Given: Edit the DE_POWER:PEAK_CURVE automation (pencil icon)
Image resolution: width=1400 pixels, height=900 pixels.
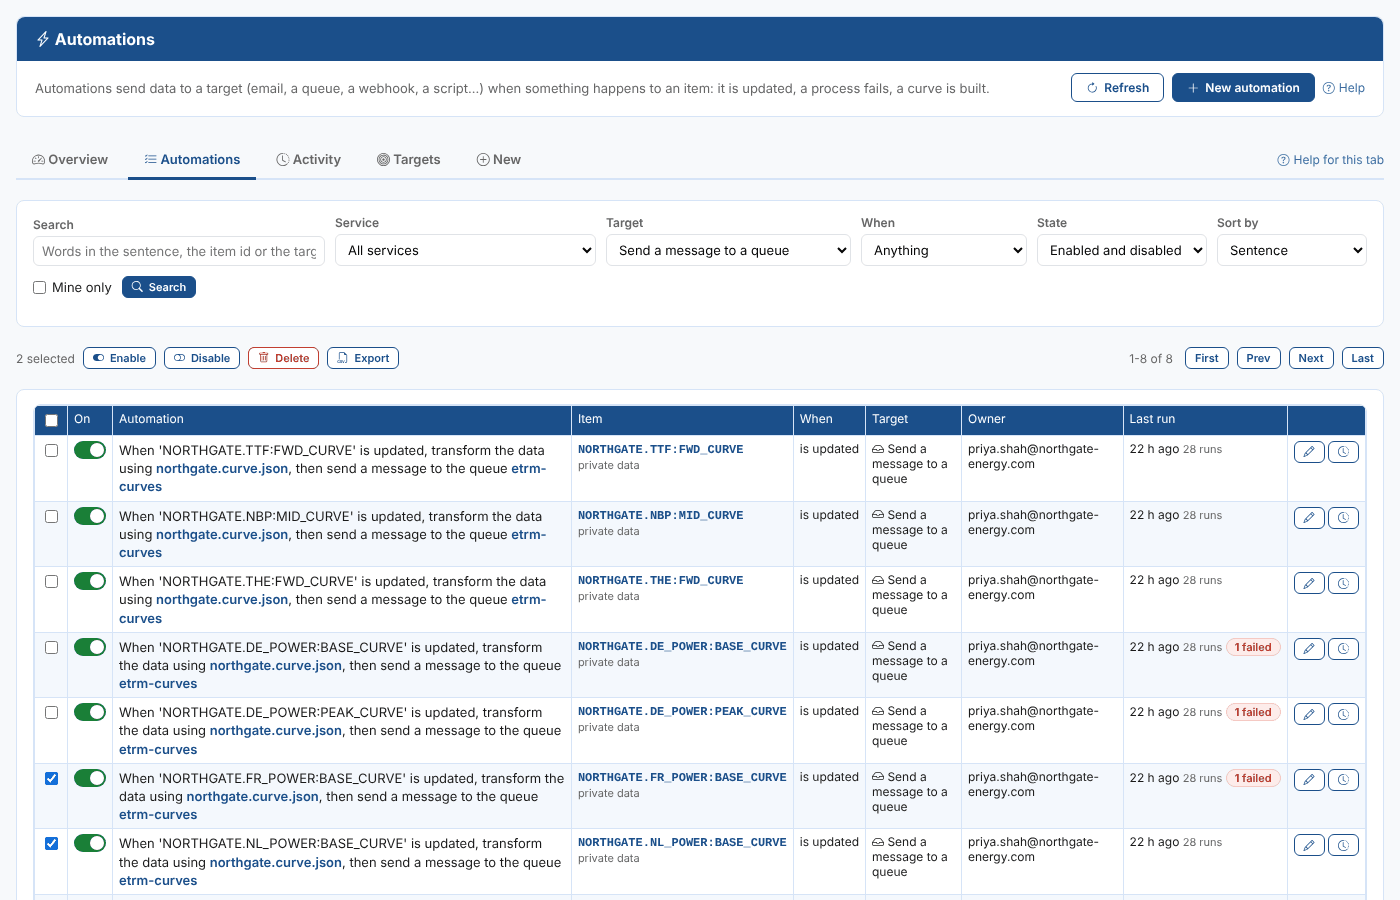Looking at the screenshot, I should click(x=1309, y=714).
